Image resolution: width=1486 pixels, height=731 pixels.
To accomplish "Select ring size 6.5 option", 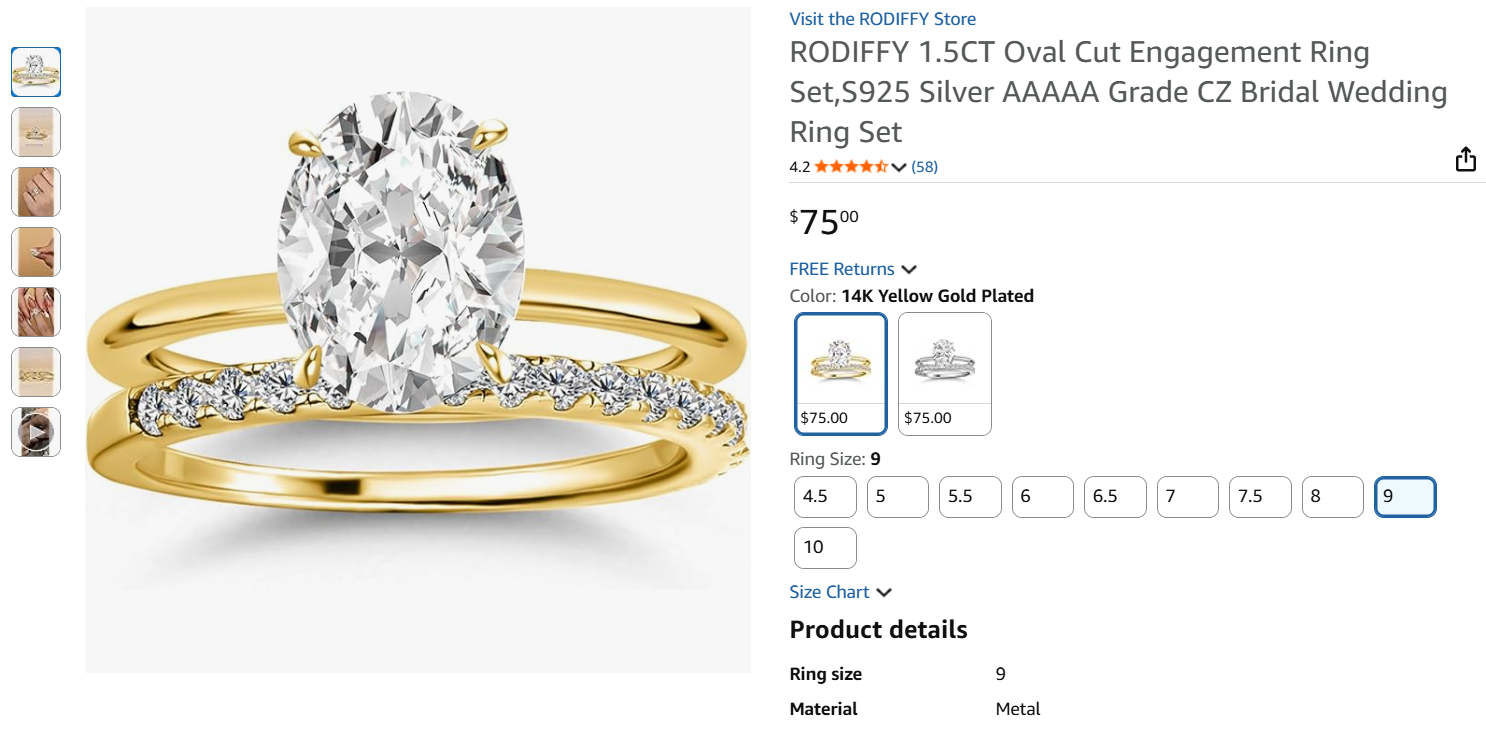I will (x=1114, y=496).
